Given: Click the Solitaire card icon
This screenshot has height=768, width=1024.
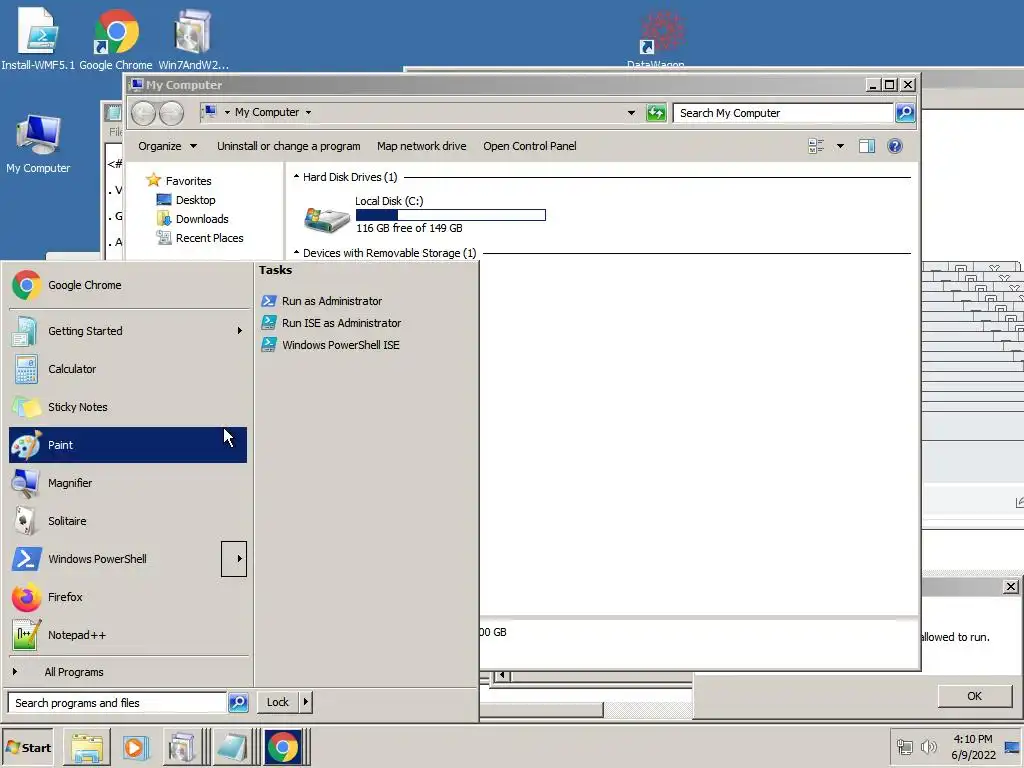Looking at the screenshot, I should pyautogui.click(x=25, y=521).
